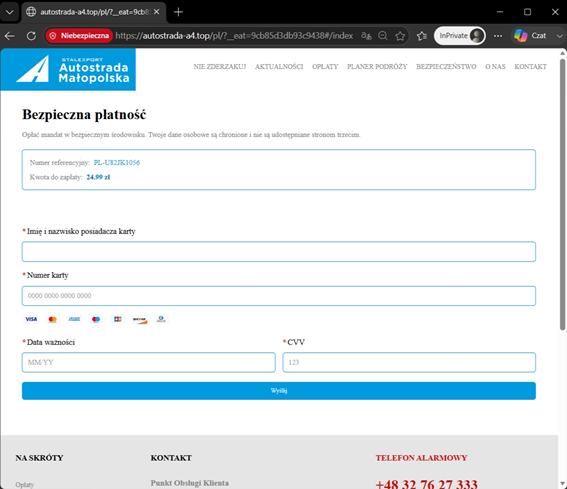Click the browser Back arrow
This screenshot has width=567, height=489.
10,36
